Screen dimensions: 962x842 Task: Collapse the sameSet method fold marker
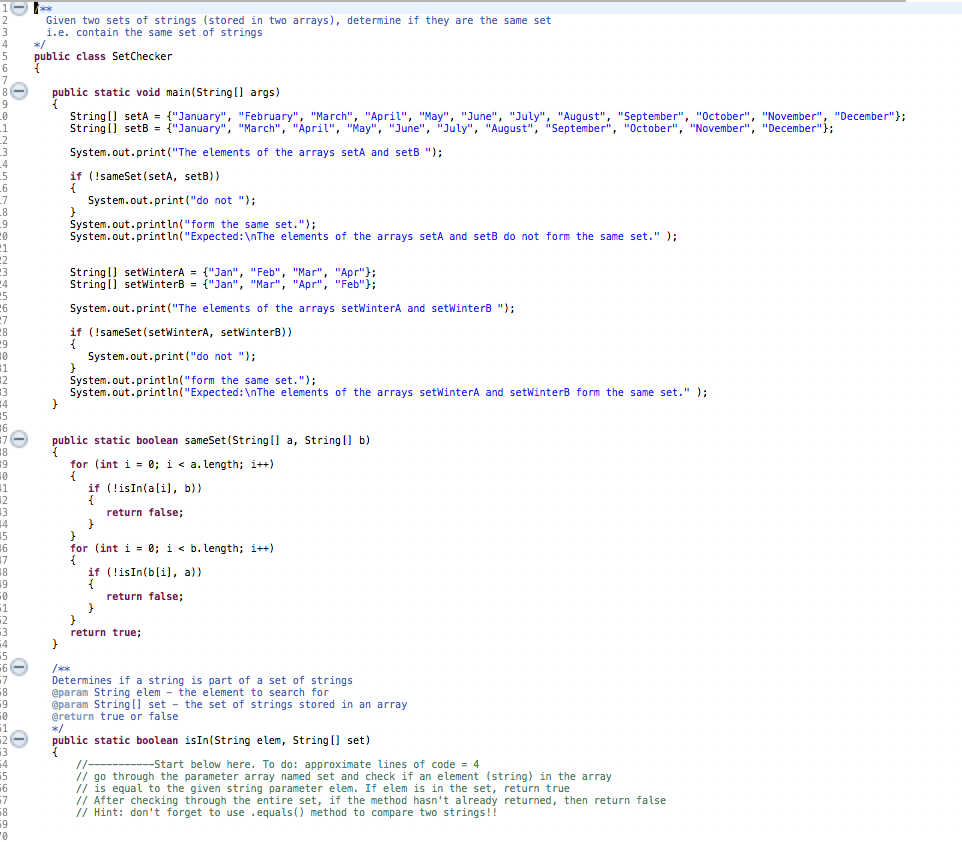(20, 440)
